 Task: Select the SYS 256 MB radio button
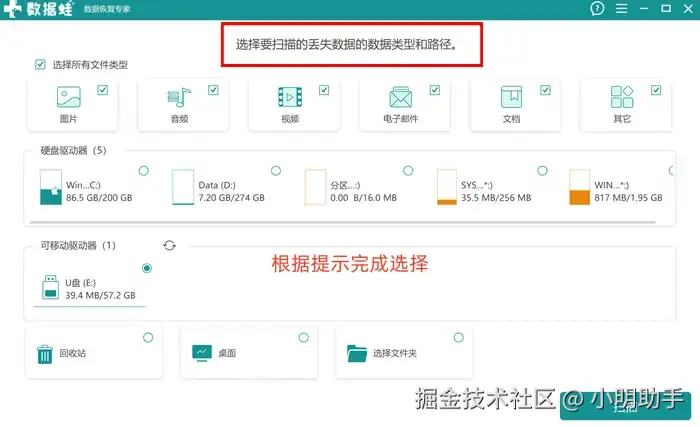[542, 171]
